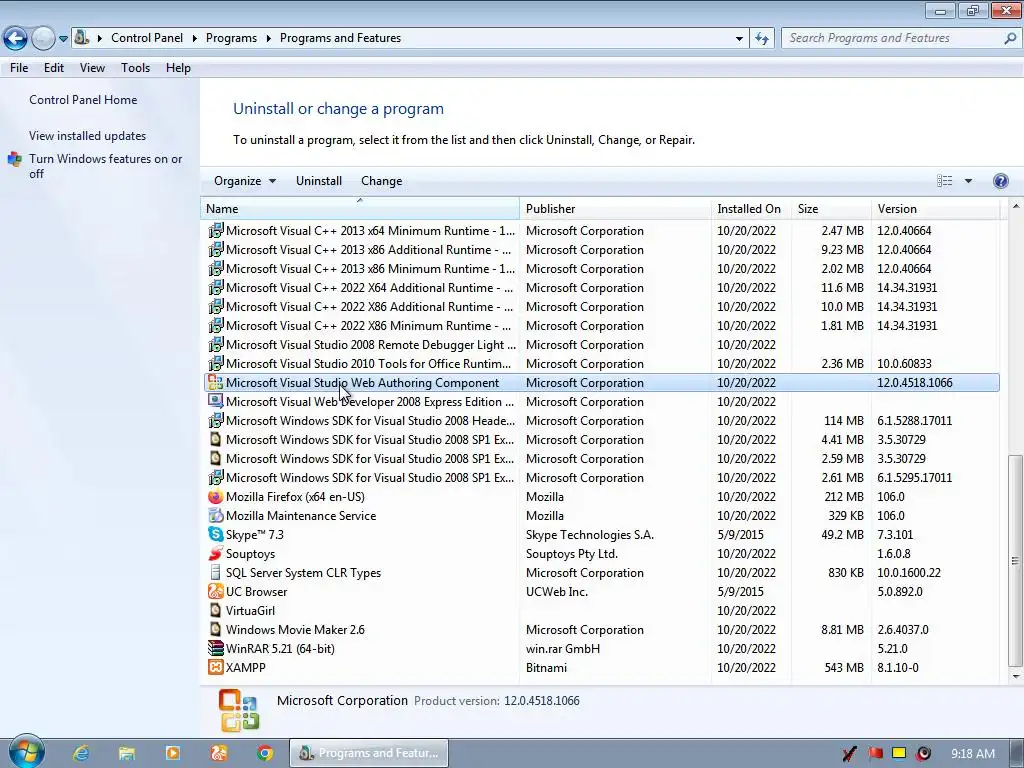
Task: Expand the arrow after Control Panel breadcrumb
Action: 195,39
